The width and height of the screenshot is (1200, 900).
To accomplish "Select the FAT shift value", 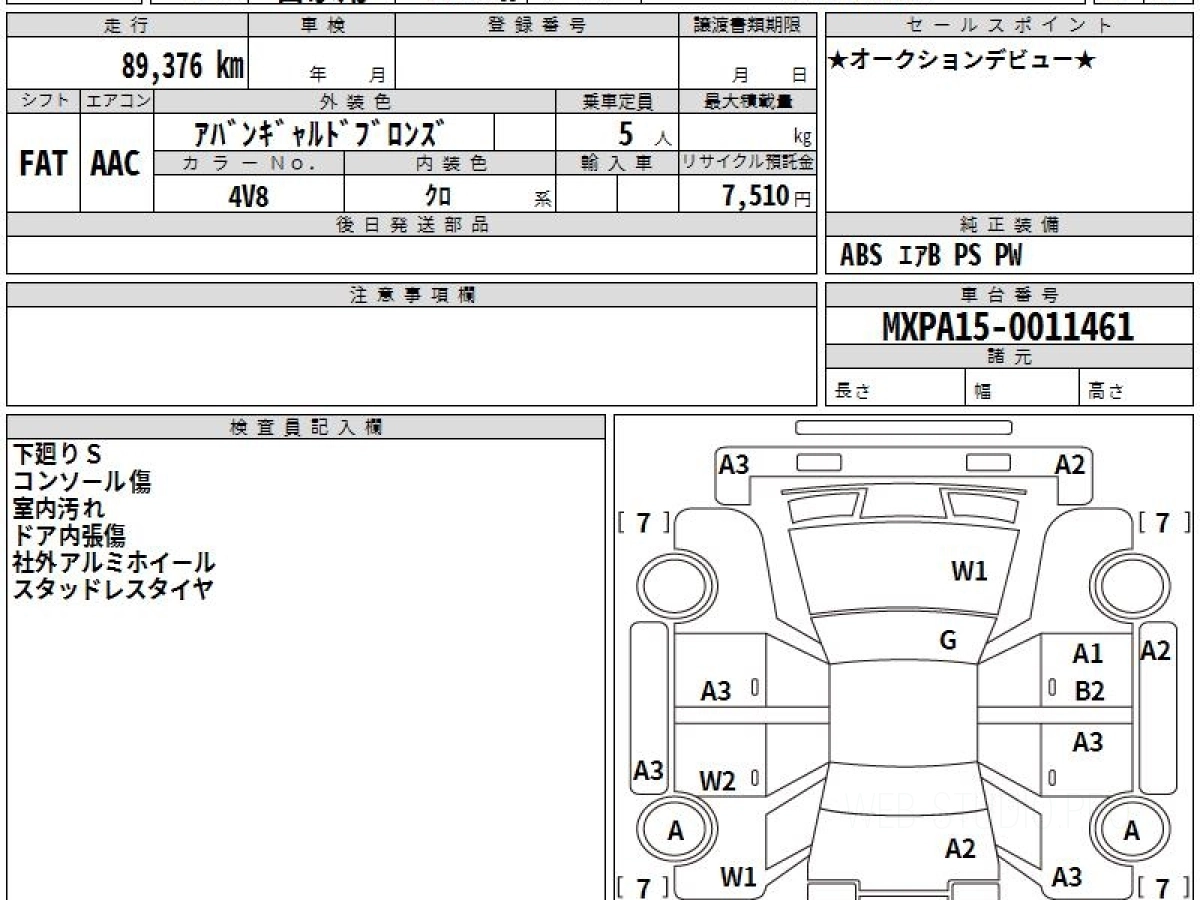I will click(x=43, y=163).
